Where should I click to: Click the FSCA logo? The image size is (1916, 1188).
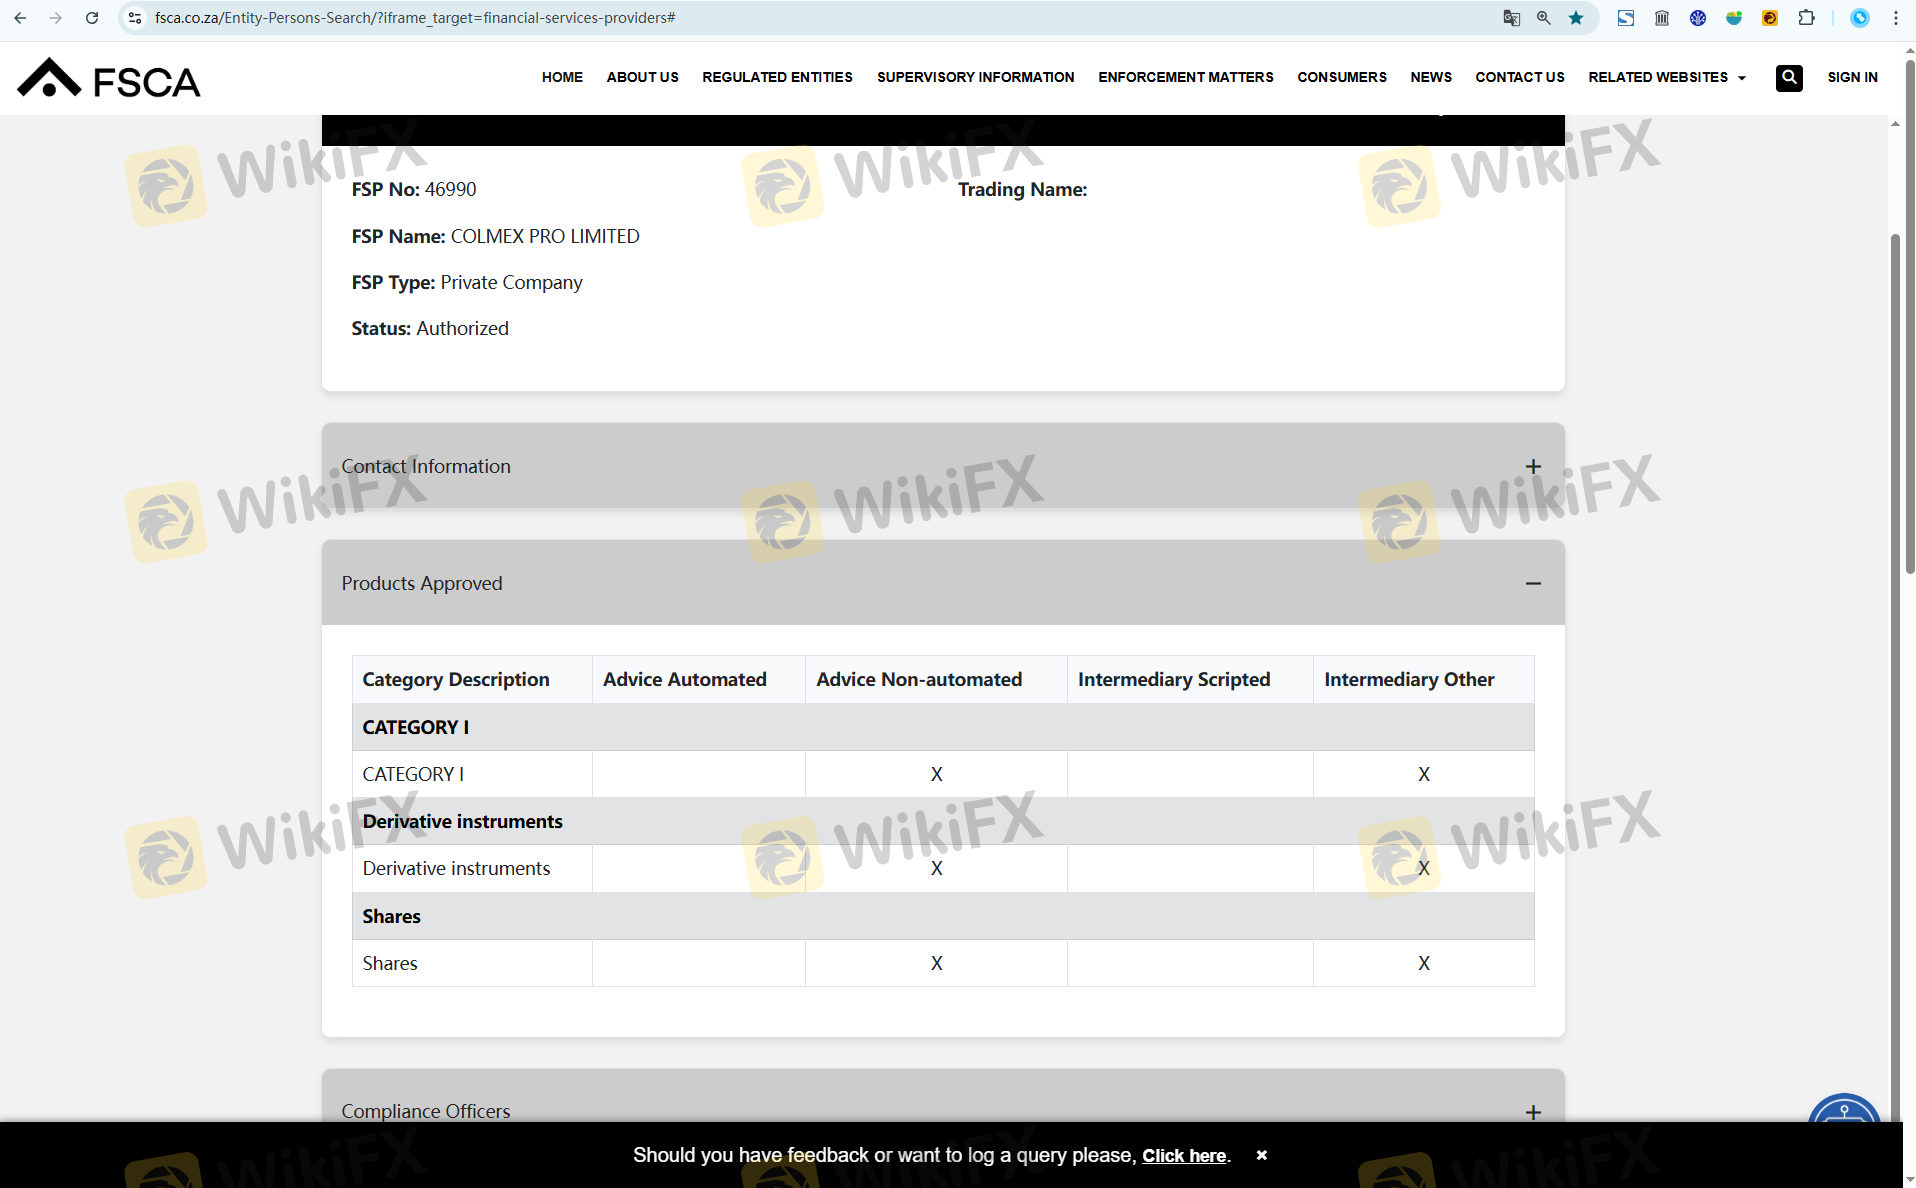coord(109,79)
